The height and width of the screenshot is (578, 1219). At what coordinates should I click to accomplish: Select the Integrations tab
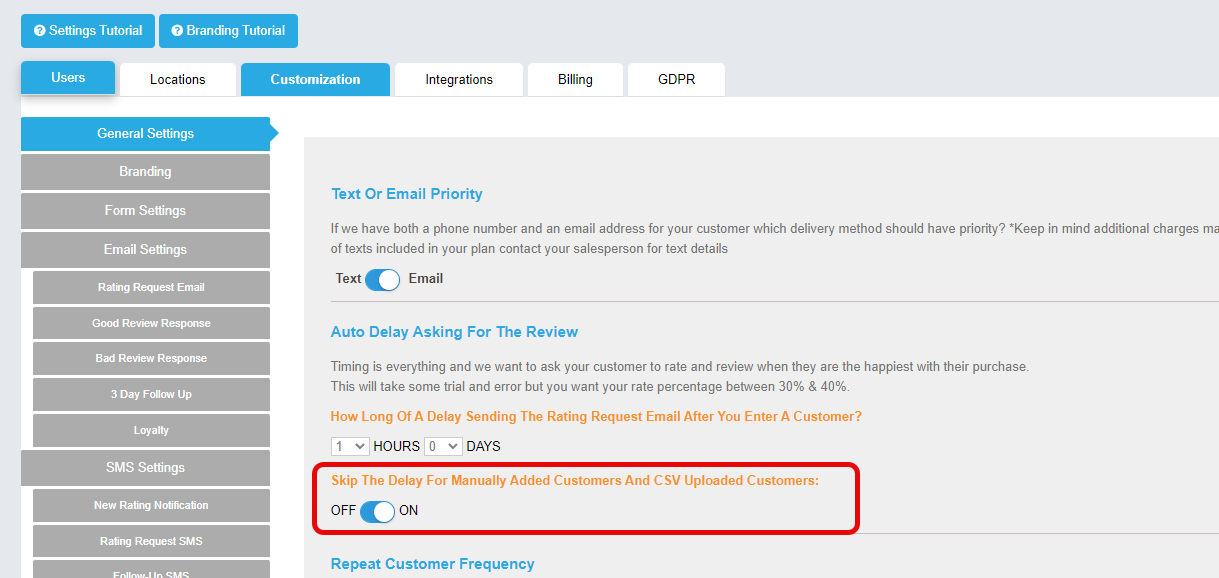tap(459, 80)
